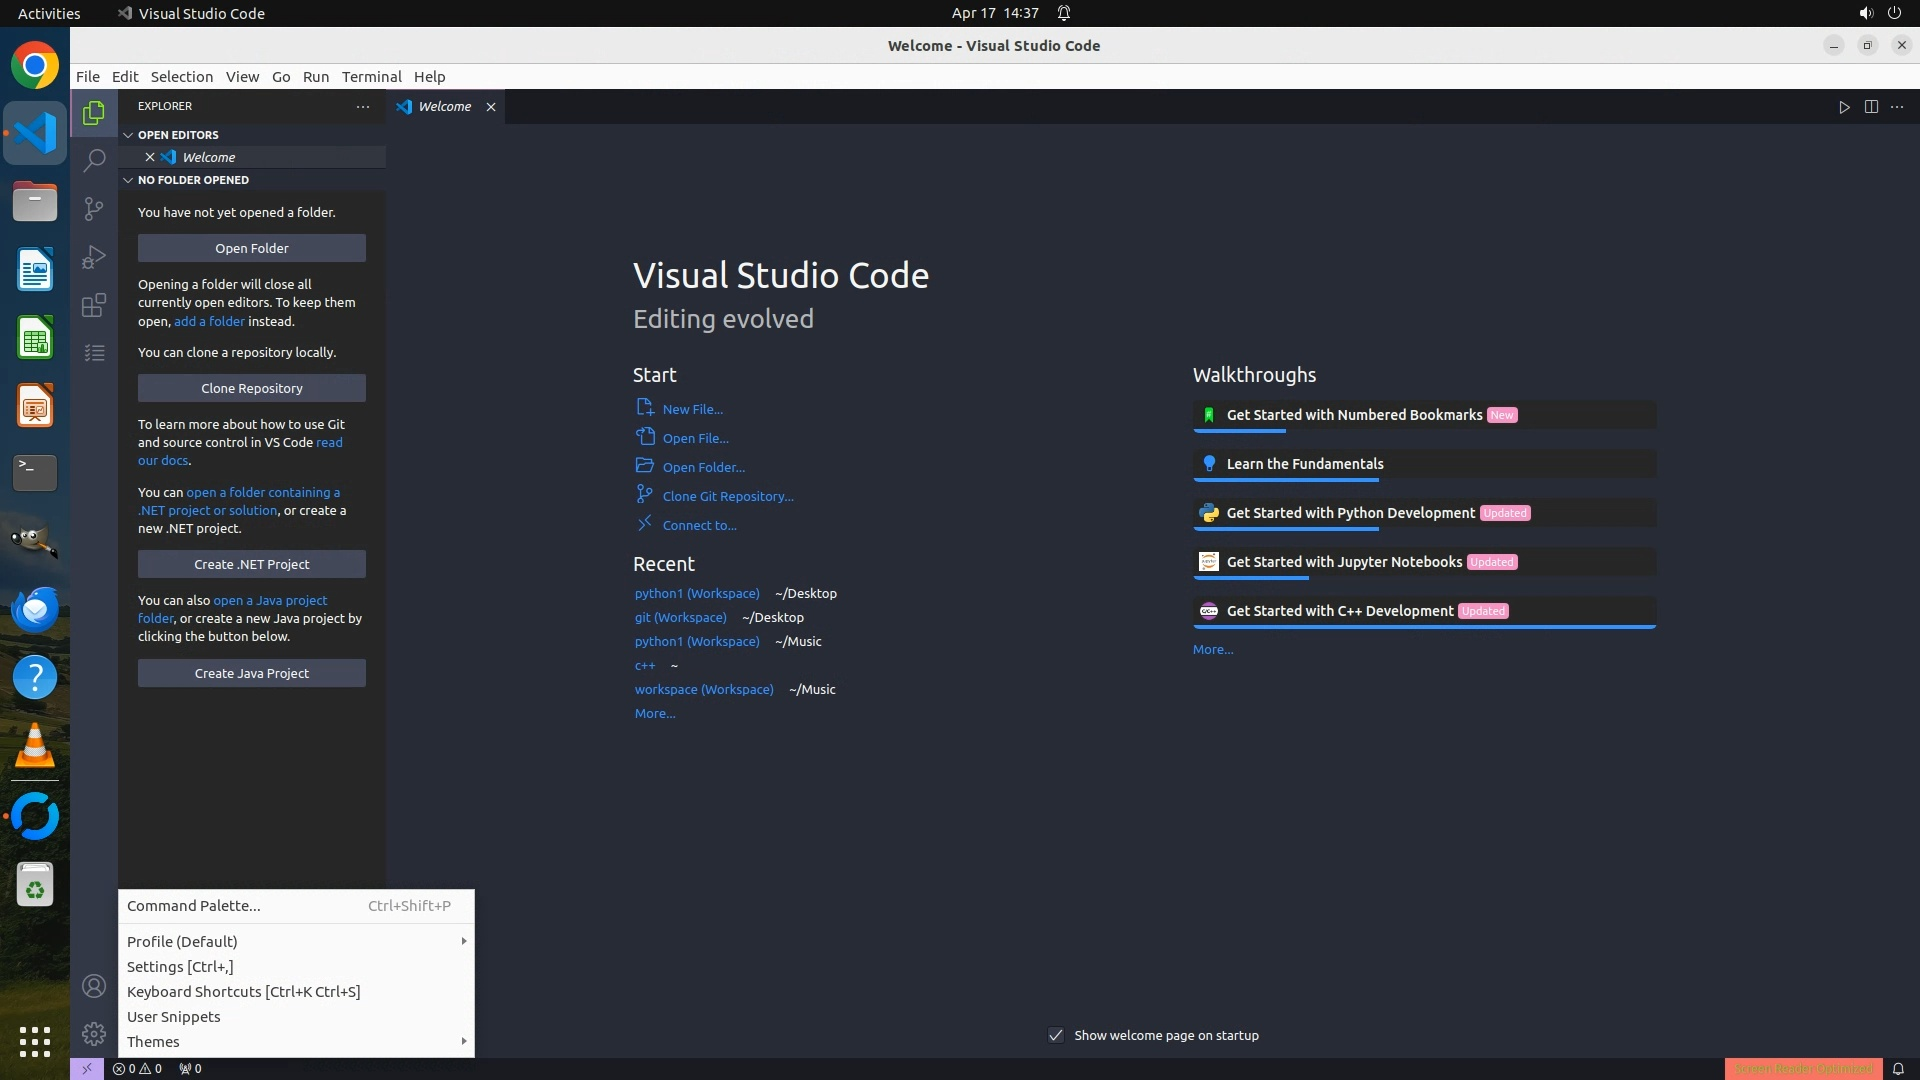Close the Welcome editor tab
The width and height of the screenshot is (1920, 1080).
coord(491,107)
